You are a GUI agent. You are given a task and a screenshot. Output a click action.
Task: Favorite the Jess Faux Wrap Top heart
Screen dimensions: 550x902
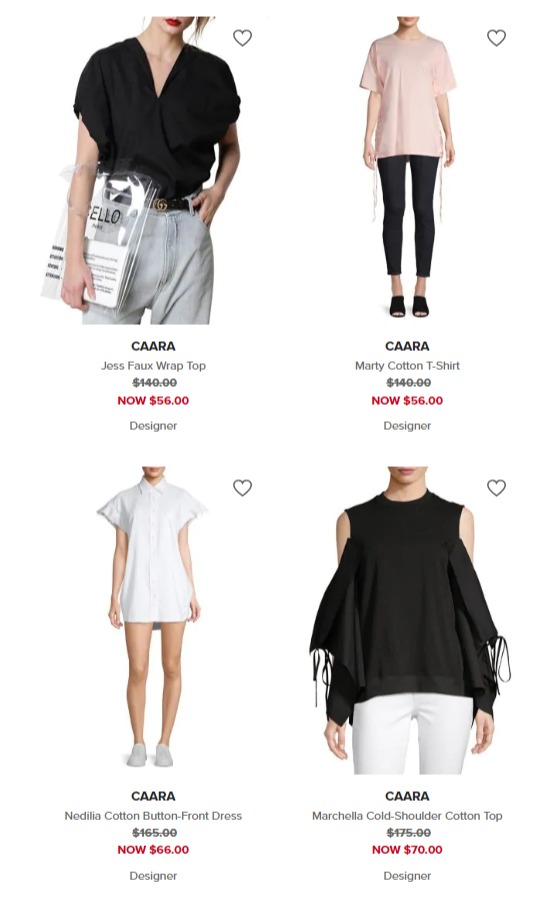242,38
